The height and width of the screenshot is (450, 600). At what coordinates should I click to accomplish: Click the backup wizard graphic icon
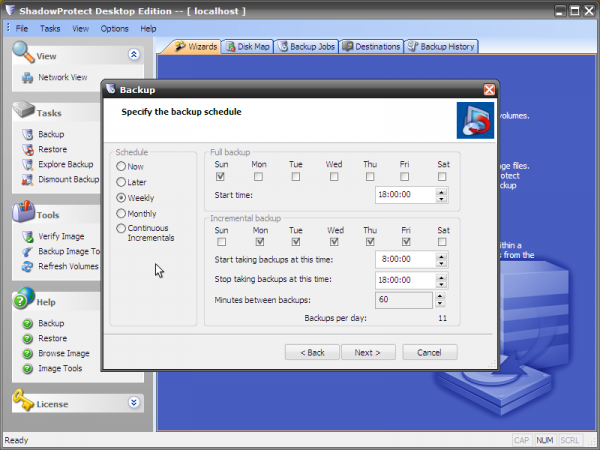[x=475, y=120]
